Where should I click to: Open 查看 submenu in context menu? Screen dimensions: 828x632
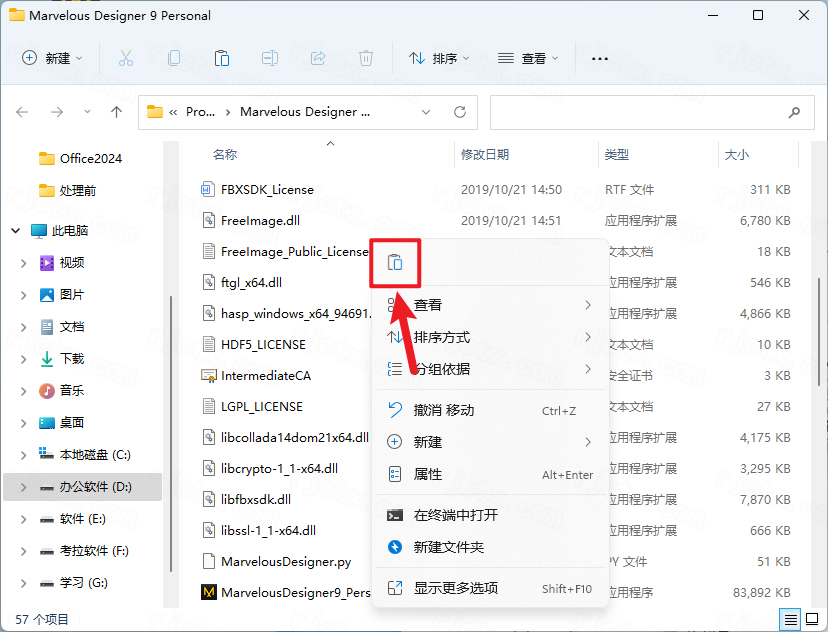click(490, 305)
